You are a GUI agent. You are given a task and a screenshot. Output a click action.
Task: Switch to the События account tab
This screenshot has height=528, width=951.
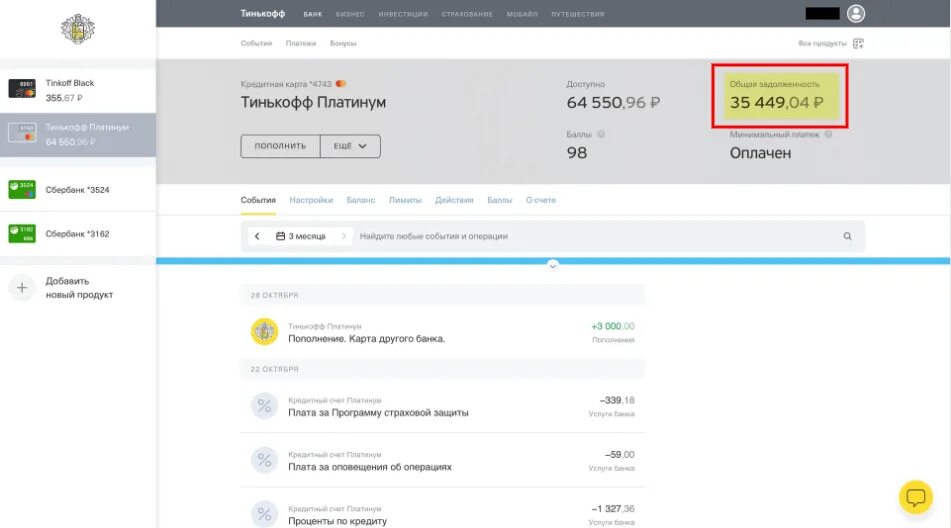tap(258, 200)
